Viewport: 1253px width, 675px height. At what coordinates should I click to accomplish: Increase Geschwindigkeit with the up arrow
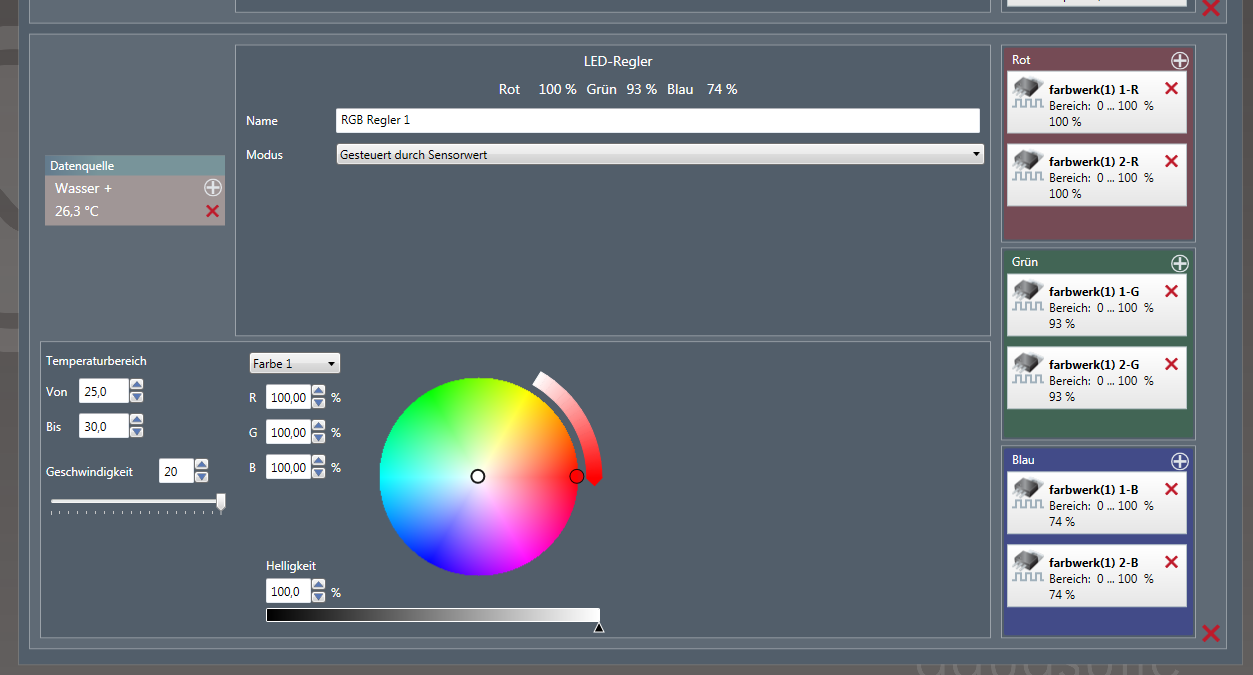tap(202, 465)
